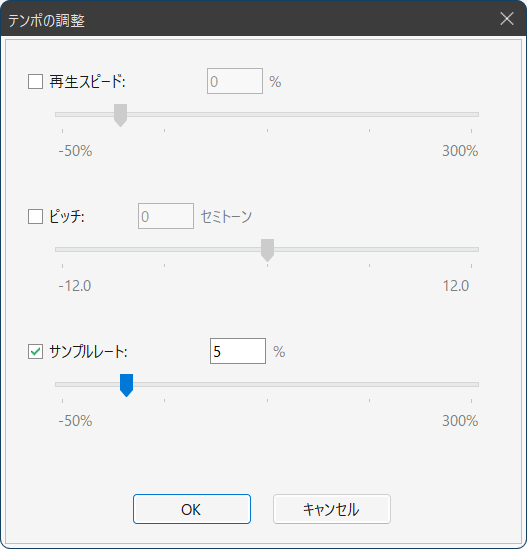Click the ピッチ label text
Screen dimensions: 527x549
pyautogui.click(x=67, y=216)
